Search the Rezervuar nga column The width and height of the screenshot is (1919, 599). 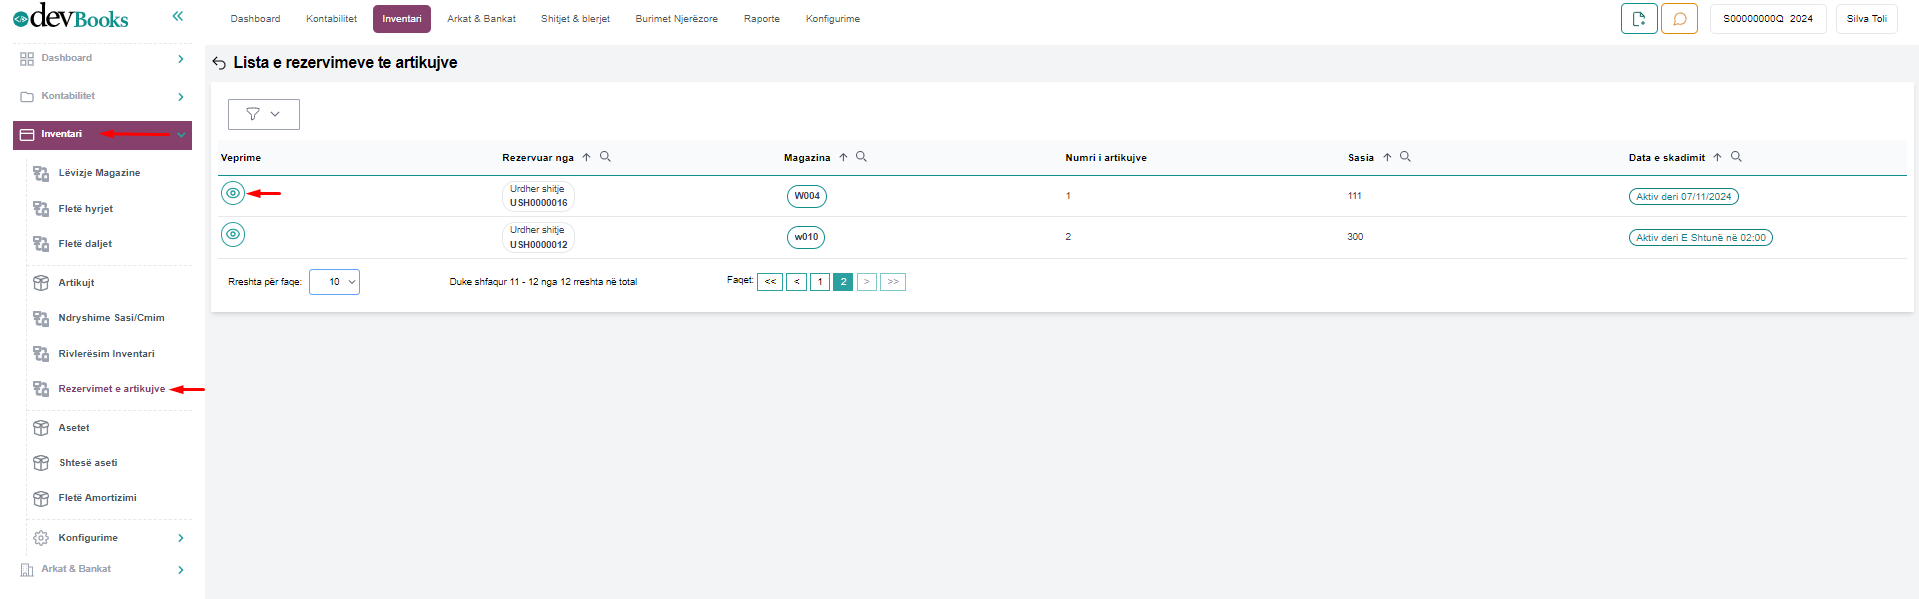tap(605, 157)
